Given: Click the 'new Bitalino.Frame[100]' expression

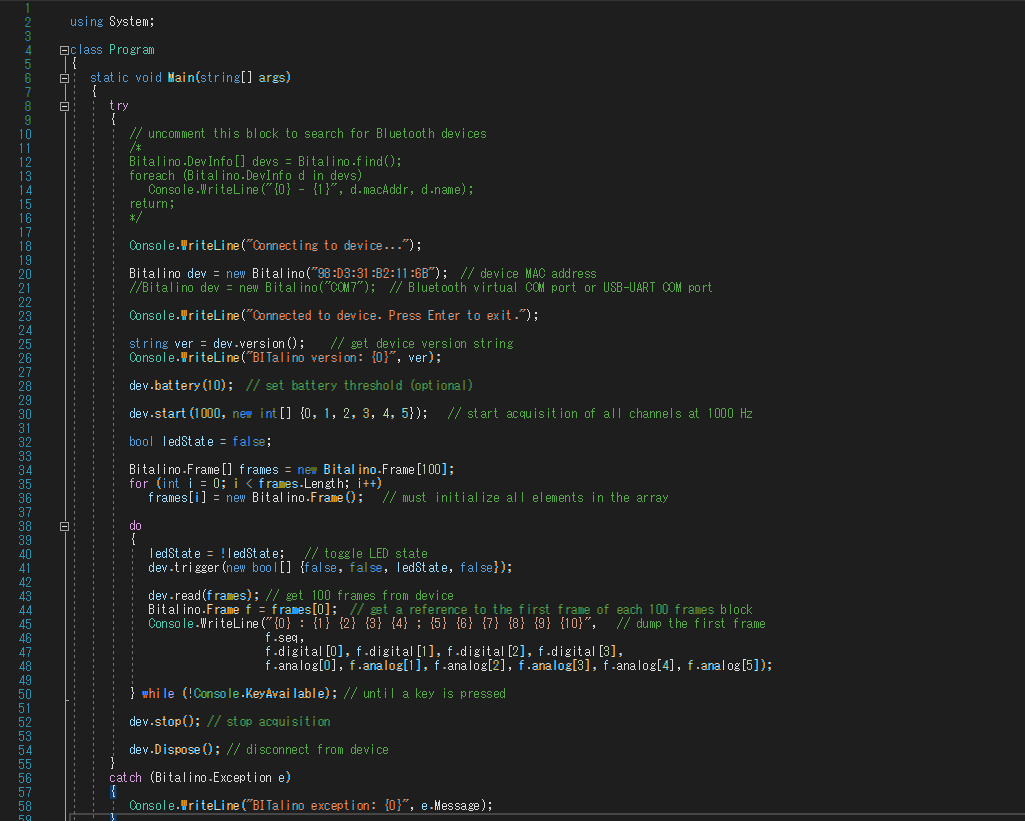Looking at the screenshot, I should click(373, 470).
